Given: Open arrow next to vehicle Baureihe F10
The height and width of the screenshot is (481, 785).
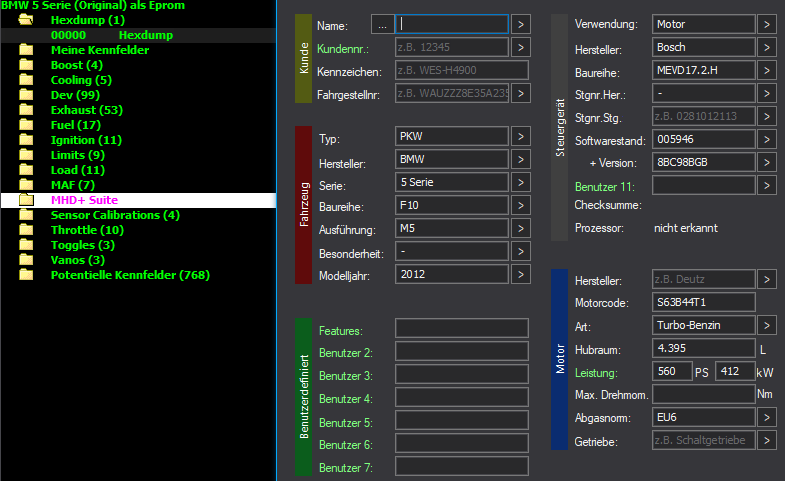Looking at the screenshot, I should 521,206.
